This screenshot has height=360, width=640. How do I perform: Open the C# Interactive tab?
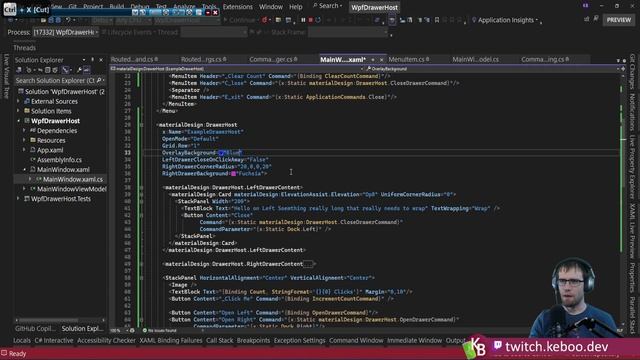tap(53, 340)
